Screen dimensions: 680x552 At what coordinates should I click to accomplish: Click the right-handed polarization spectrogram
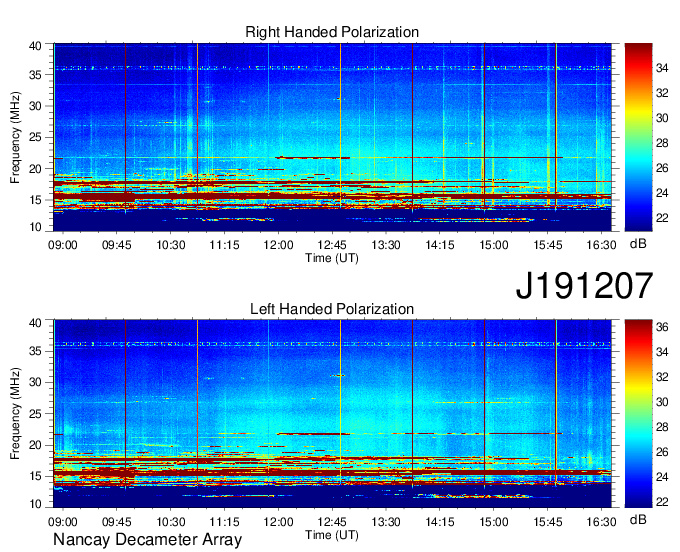333,137
